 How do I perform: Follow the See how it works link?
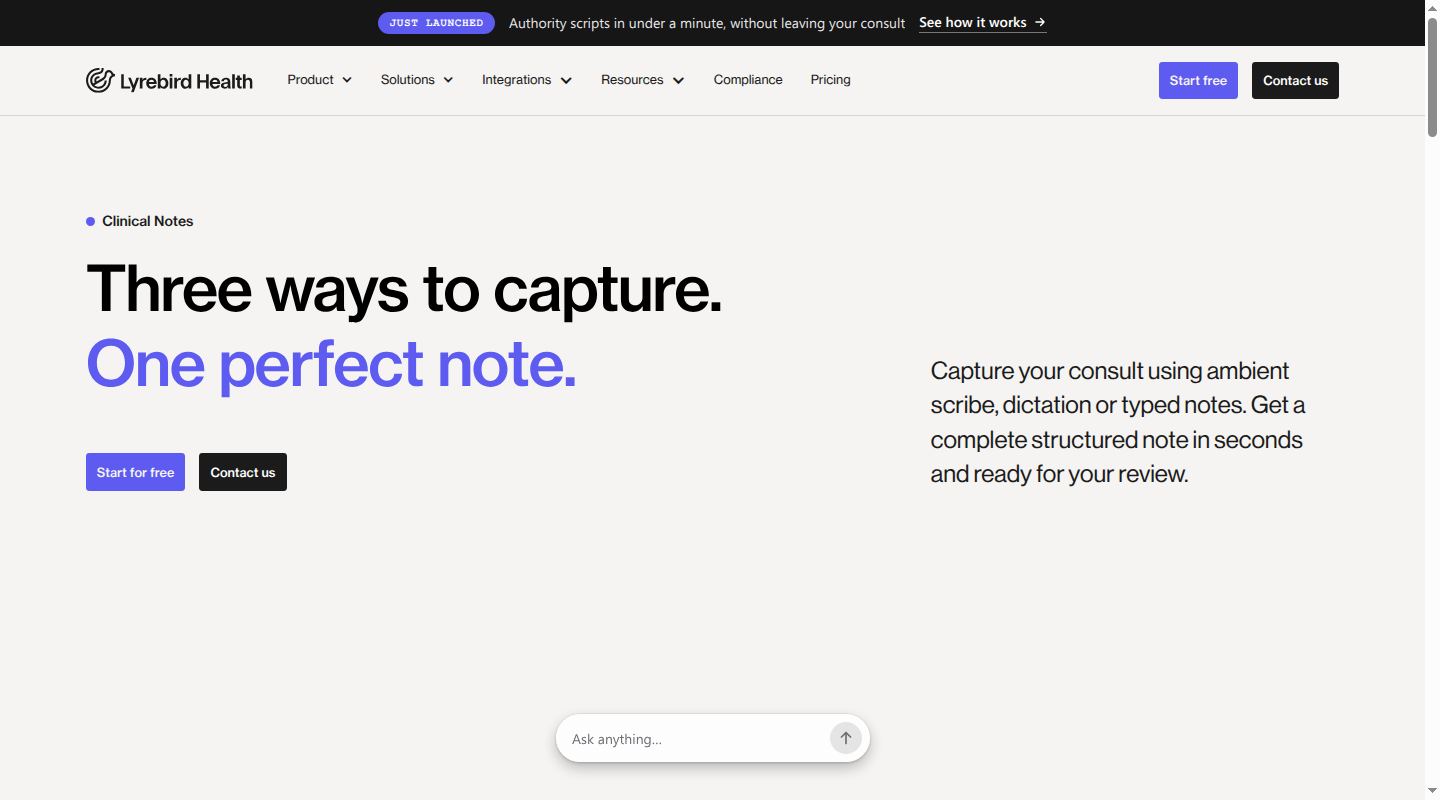click(982, 23)
